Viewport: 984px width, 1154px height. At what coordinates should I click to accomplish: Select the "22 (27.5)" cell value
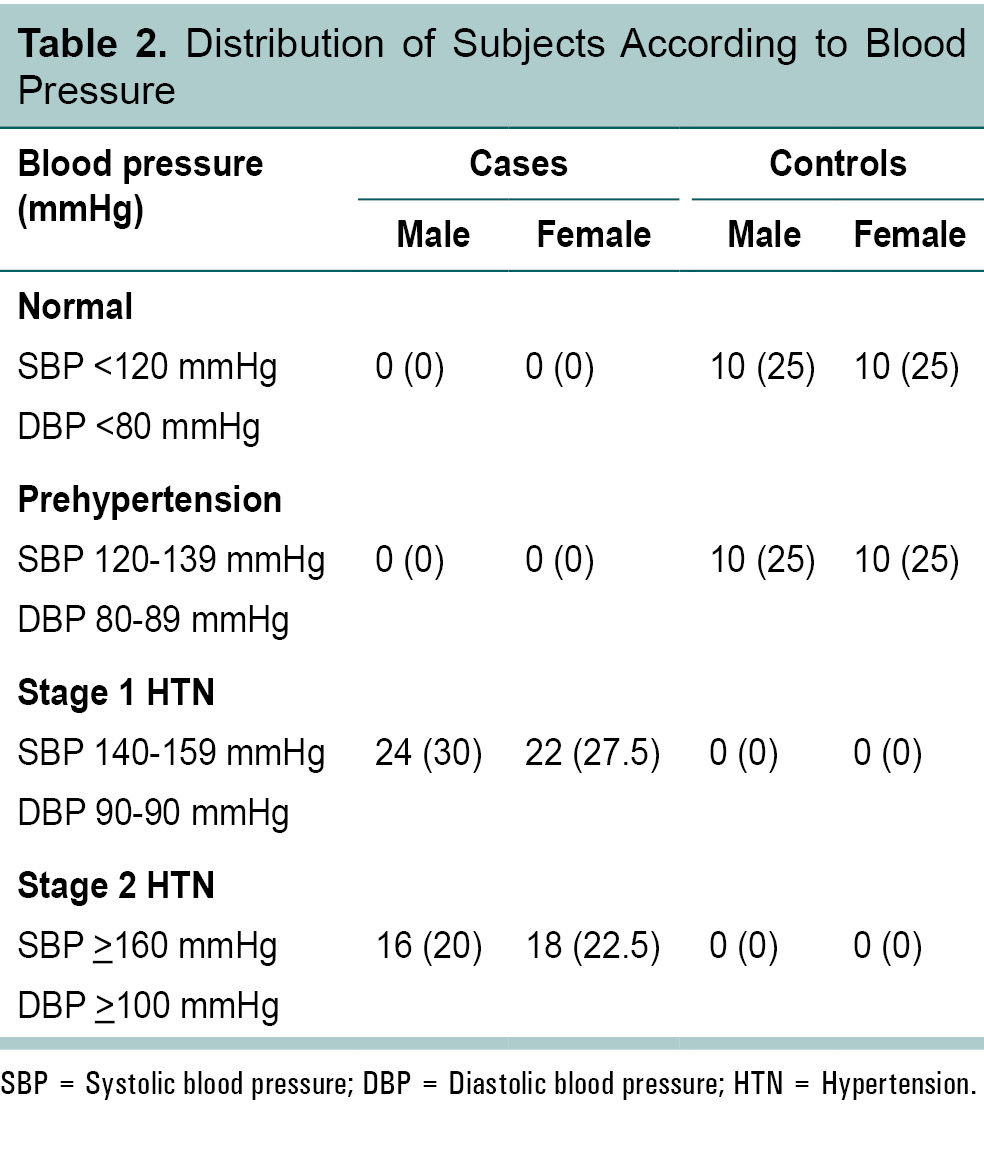592,754
